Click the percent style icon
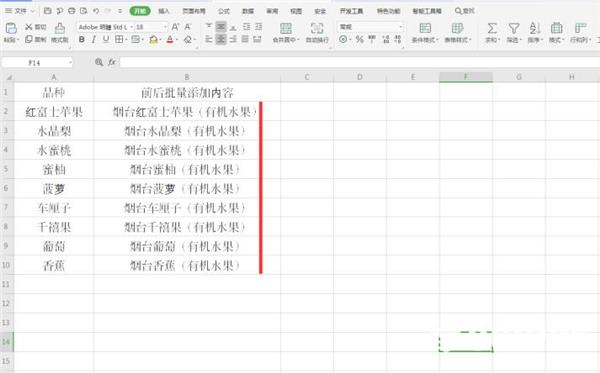 pos(359,39)
